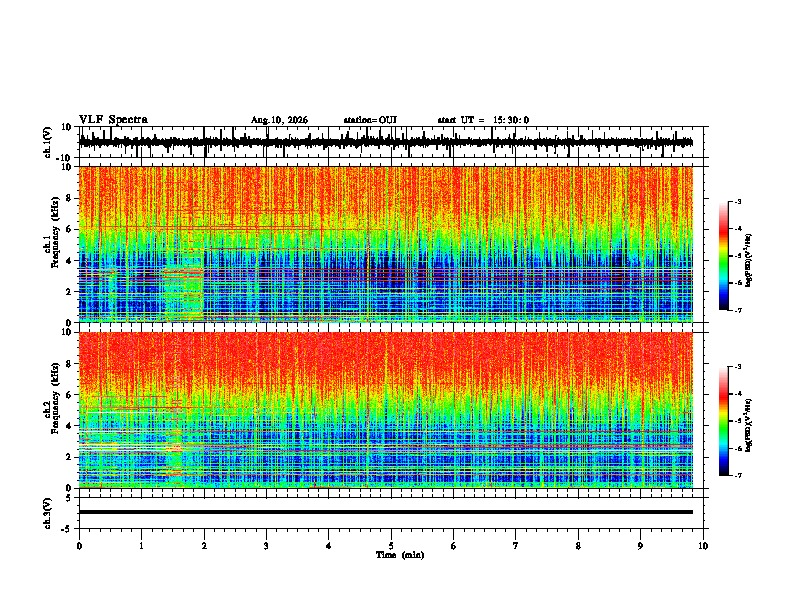The height and width of the screenshot is (612, 792).
Task: Click the '6' kHz tick on ch.2 spectrogram
Action: (69, 395)
